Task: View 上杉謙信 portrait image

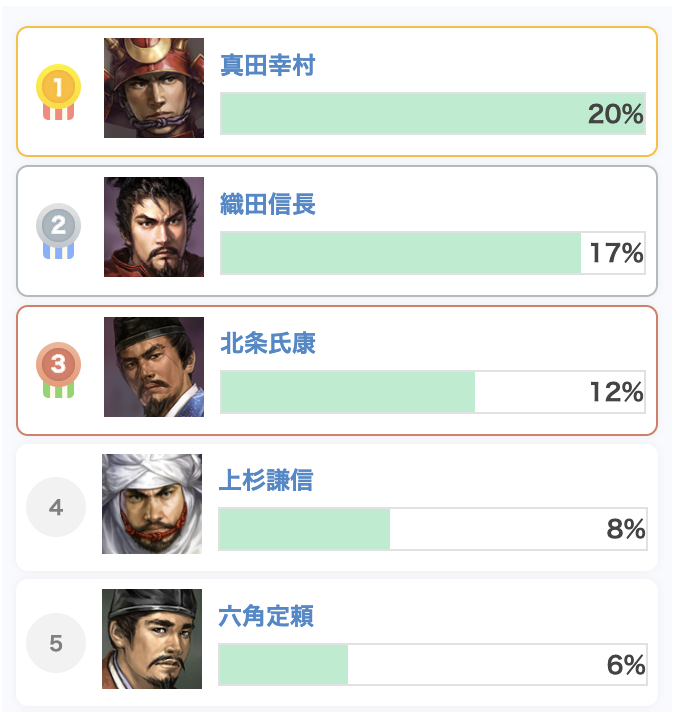Action: pyautogui.click(x=152, y=504)
